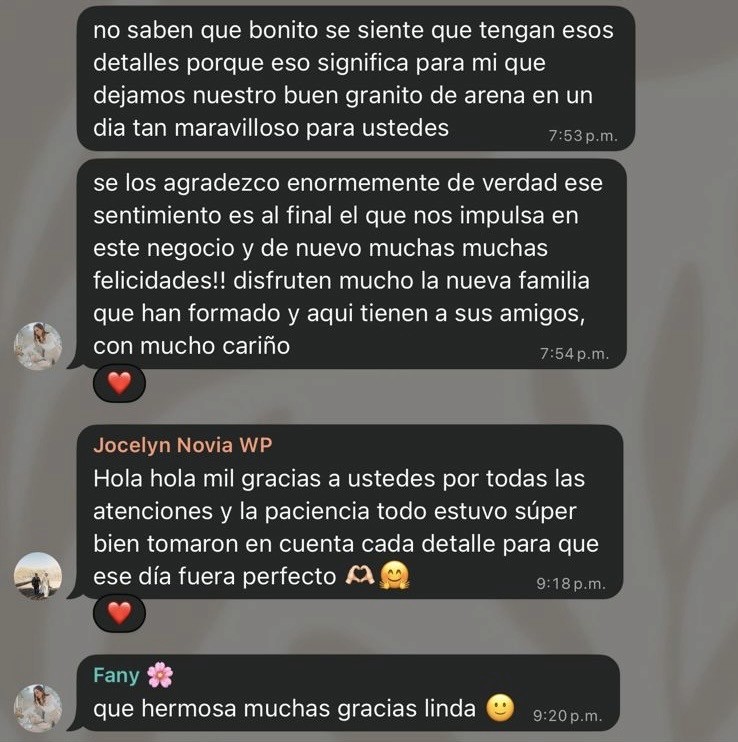Viewport: 738px width, 742px height.
Task: Open Jocelyn Novia WP's profile picture
Action: pyautogui.click(x=38, y=576)
